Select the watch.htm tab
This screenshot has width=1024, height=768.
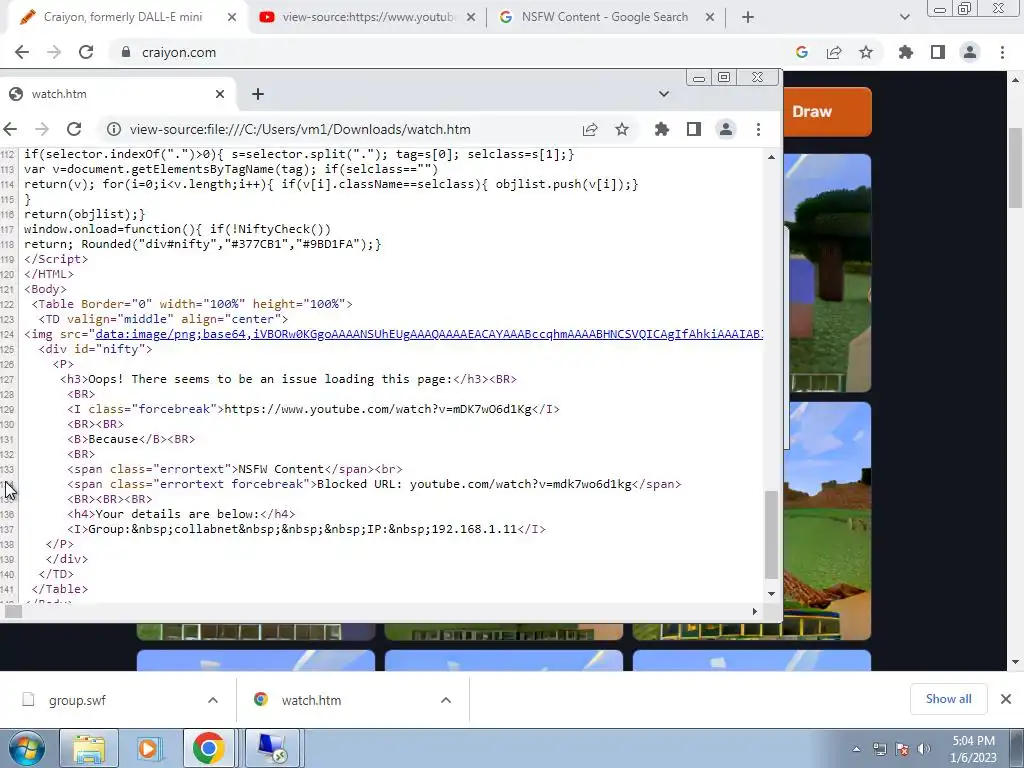(118, 94)
